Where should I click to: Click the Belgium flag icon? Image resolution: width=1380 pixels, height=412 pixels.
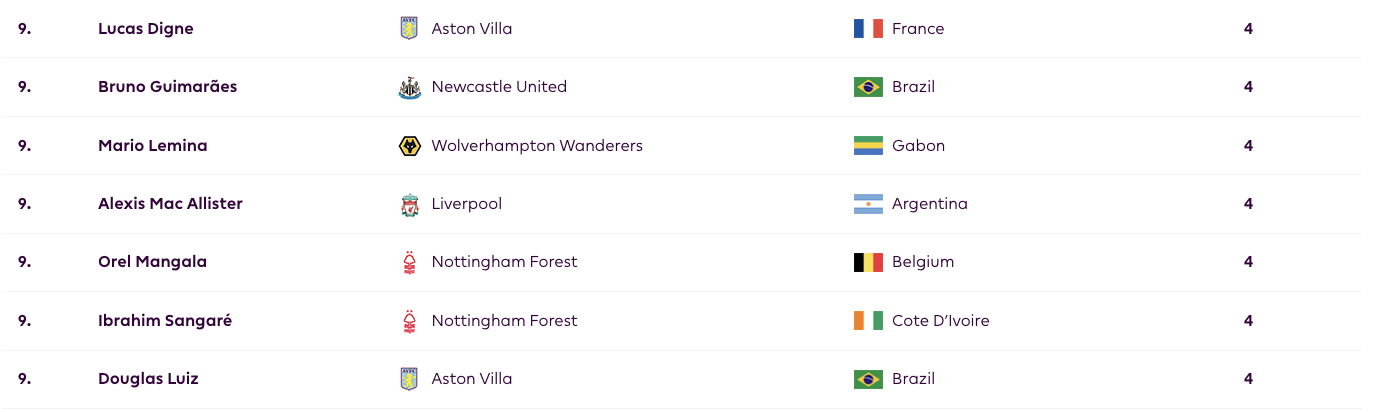[868, 262]
